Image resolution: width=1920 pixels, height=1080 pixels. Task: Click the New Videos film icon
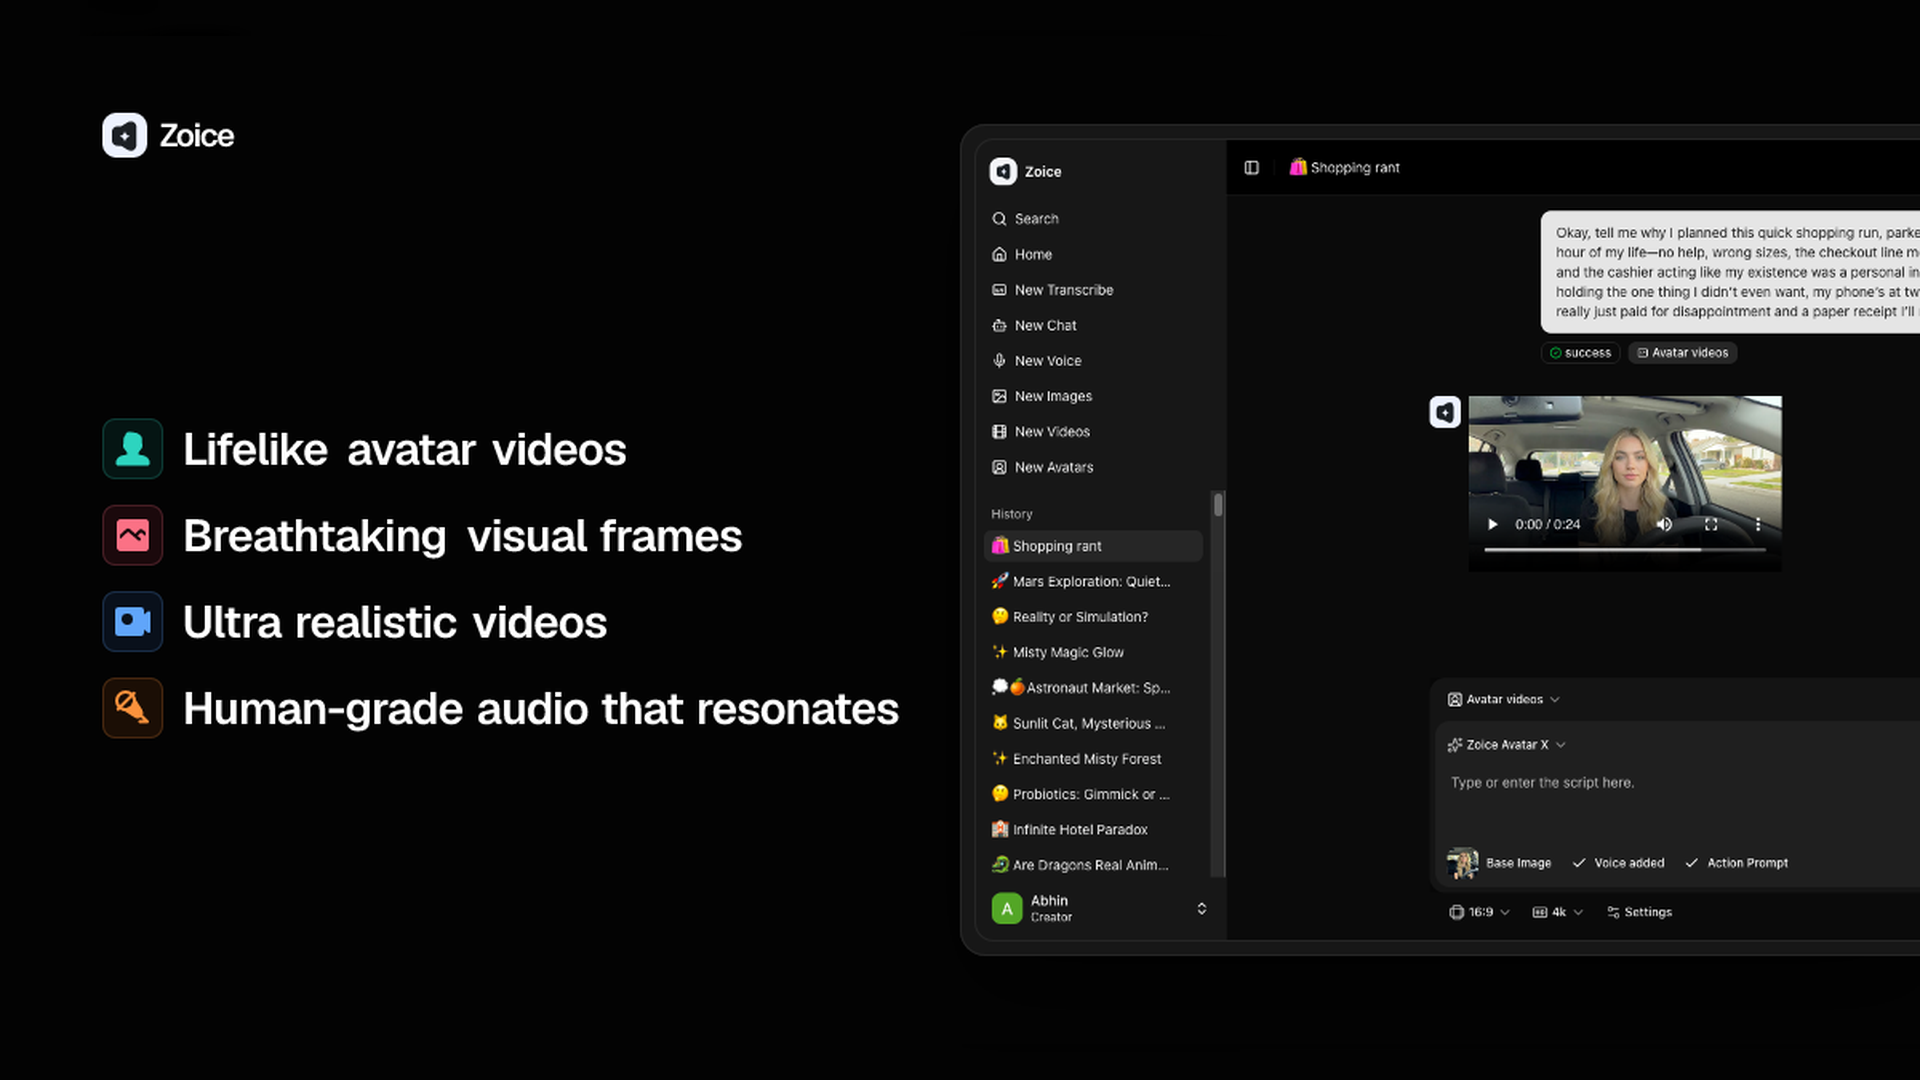[x=999, y=432]
